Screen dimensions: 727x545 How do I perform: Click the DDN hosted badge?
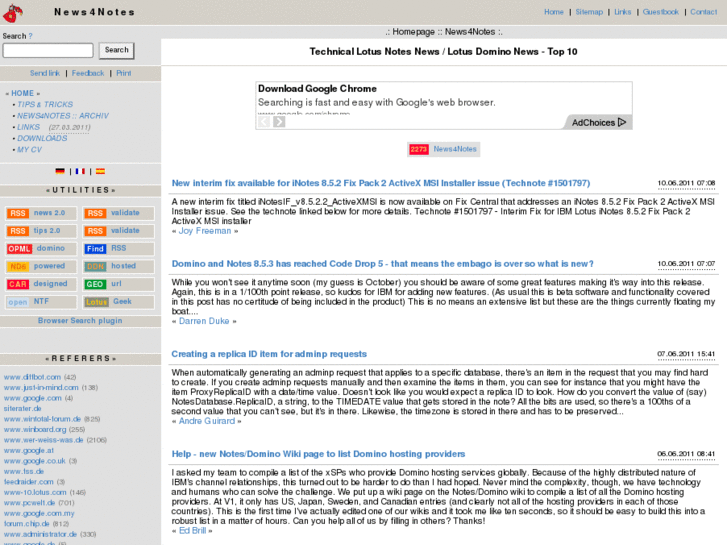pyautogui.click(x=118, y=266)
